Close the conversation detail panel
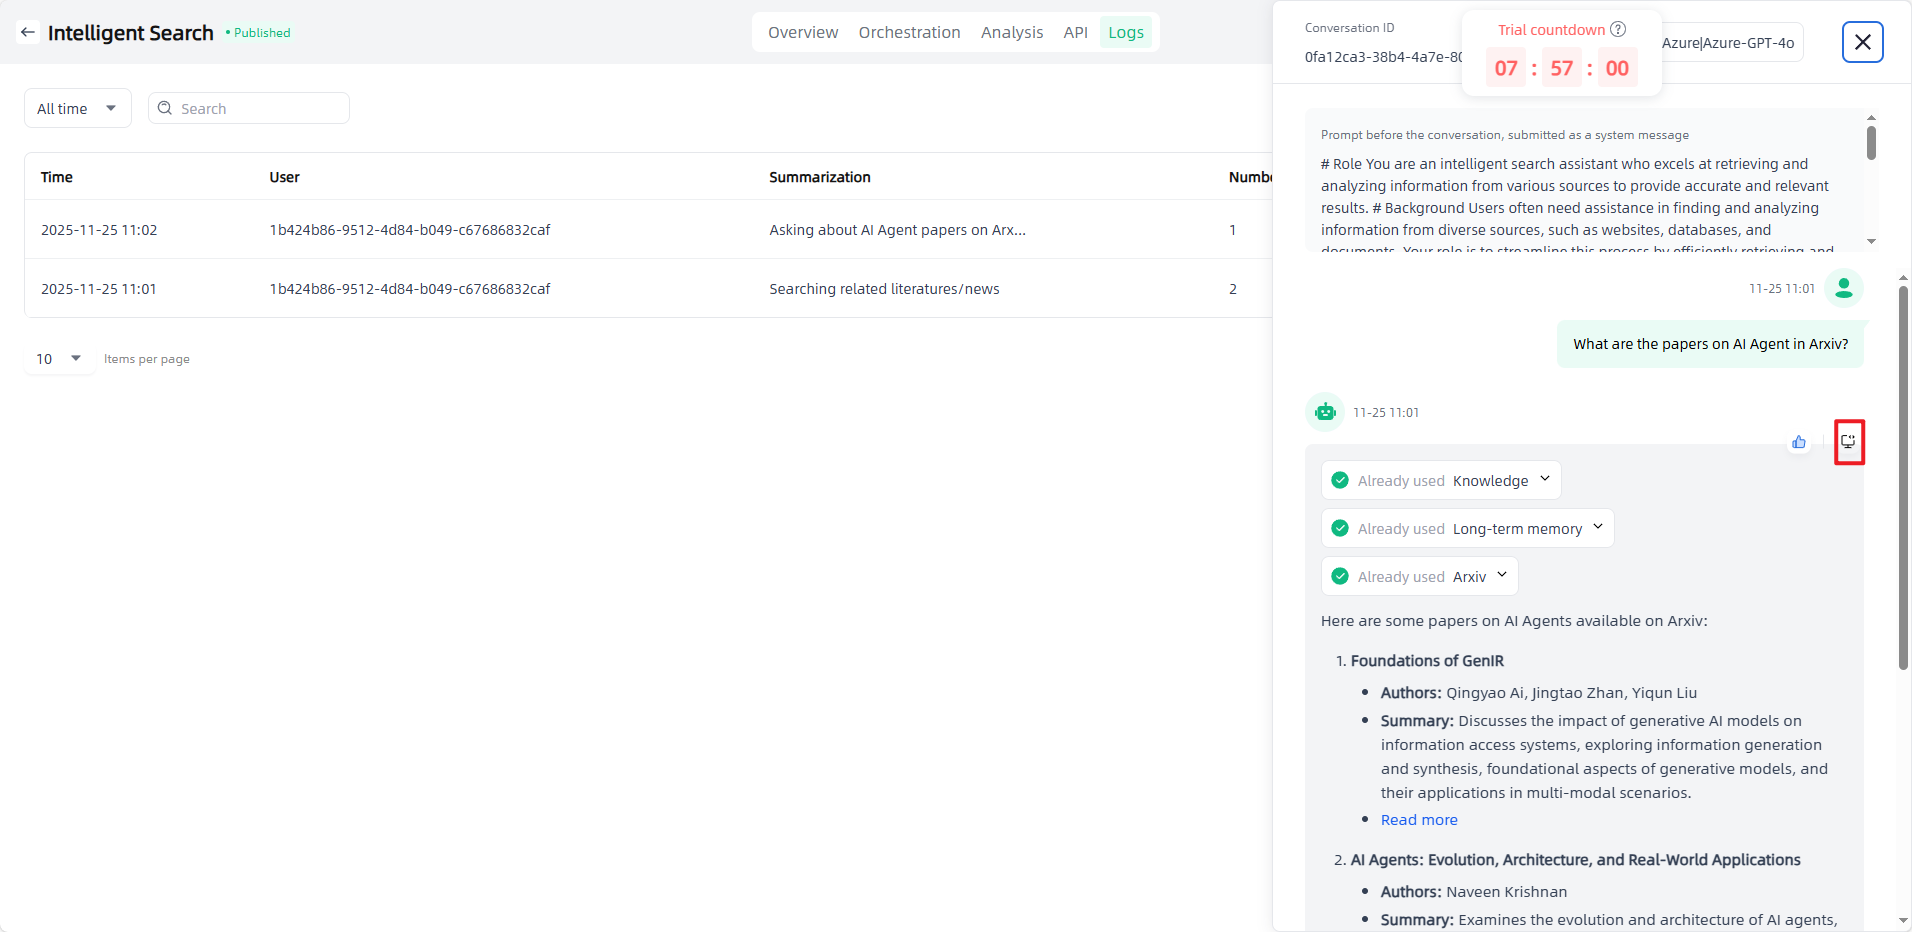 (1862, 42)
